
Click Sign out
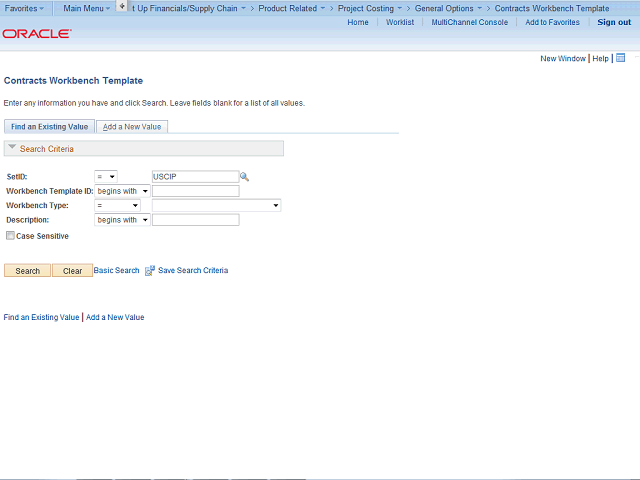[x=614, y=22]
